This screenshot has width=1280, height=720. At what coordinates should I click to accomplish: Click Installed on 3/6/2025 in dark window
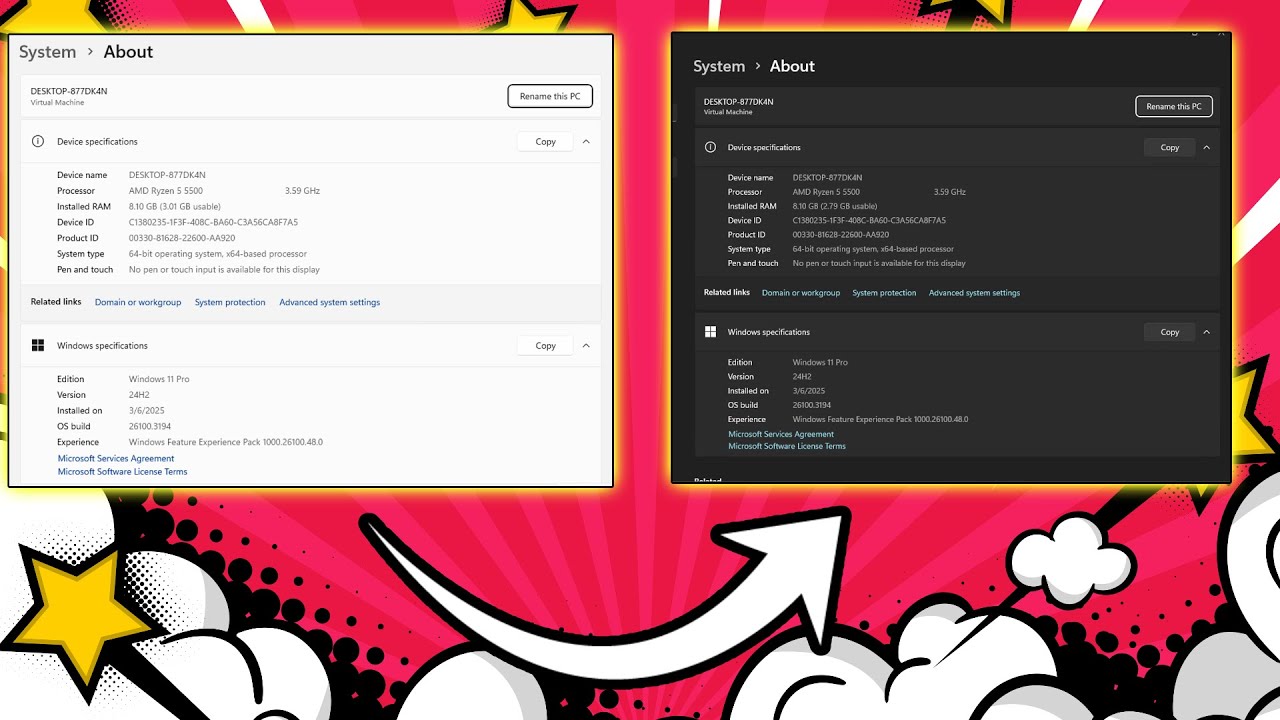[x=809, y=391]
